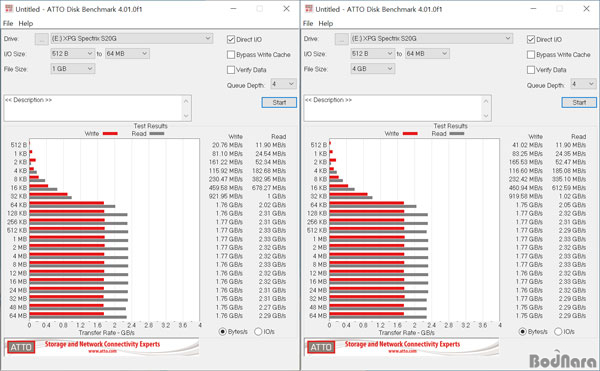Open drive browse button in right window

[x=341, y=39]
